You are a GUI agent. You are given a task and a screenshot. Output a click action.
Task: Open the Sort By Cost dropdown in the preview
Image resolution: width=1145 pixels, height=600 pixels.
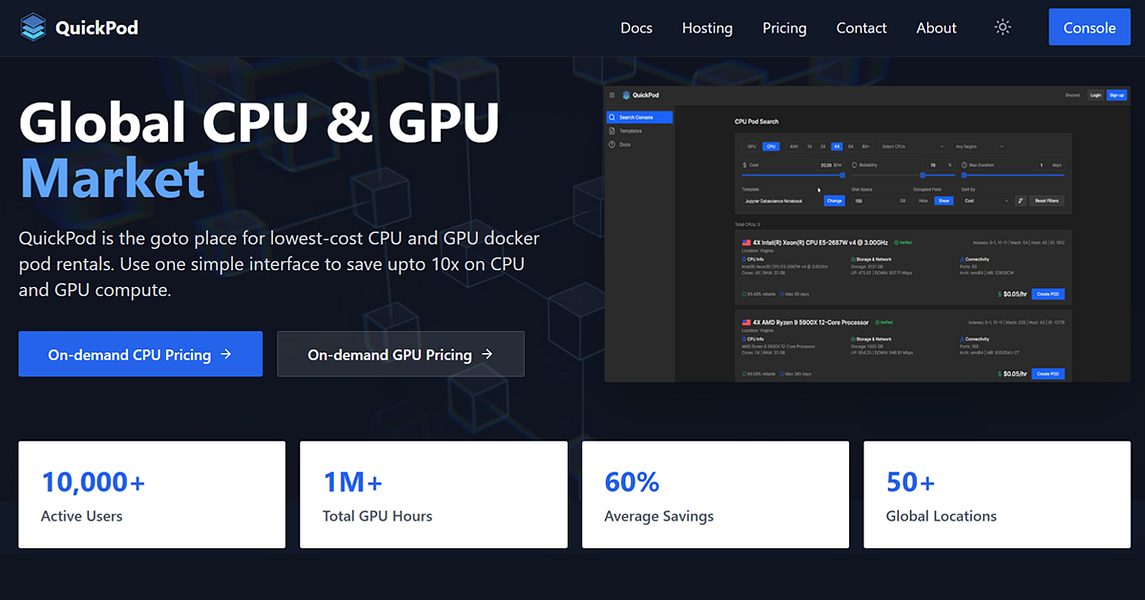987,201
